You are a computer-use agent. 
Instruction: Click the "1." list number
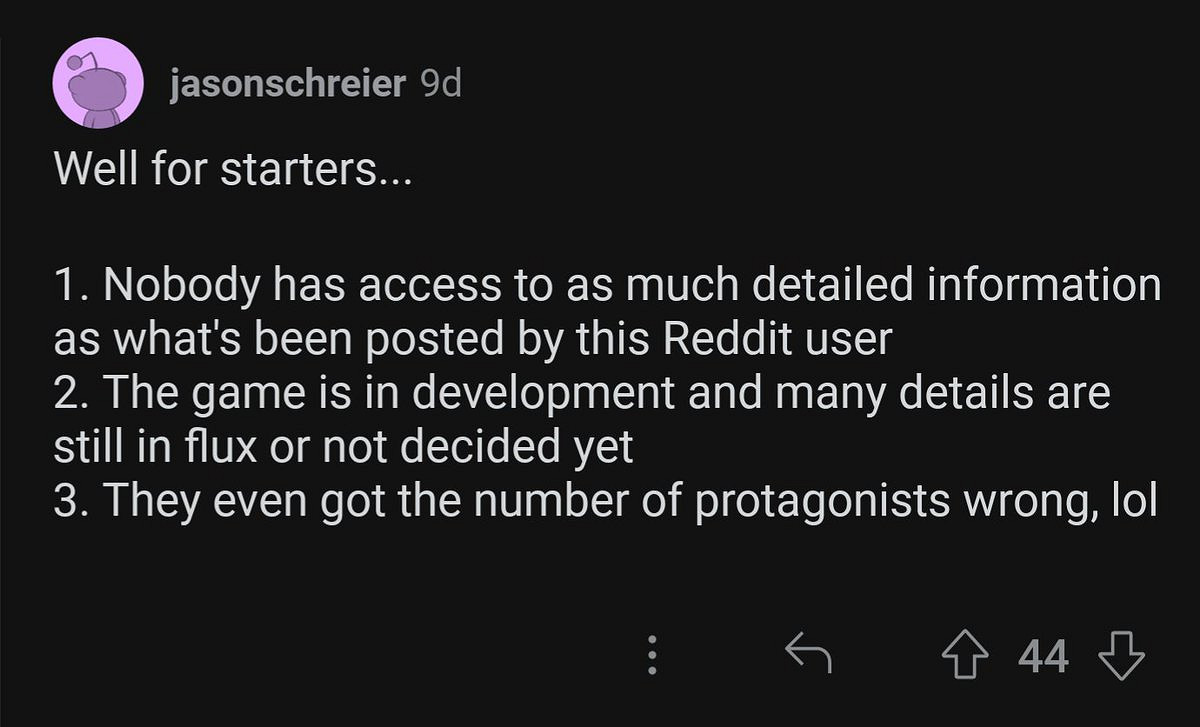[x=71, y=286]
